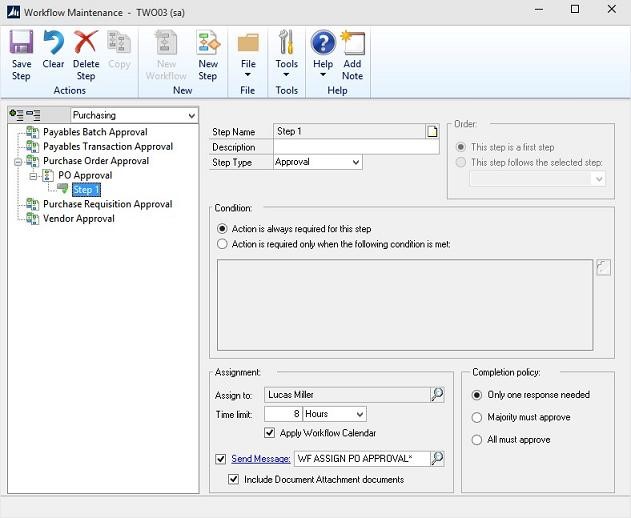
Task: Click the greyed Copy icon
Action: pyautogui.click(x=119, y=42)
